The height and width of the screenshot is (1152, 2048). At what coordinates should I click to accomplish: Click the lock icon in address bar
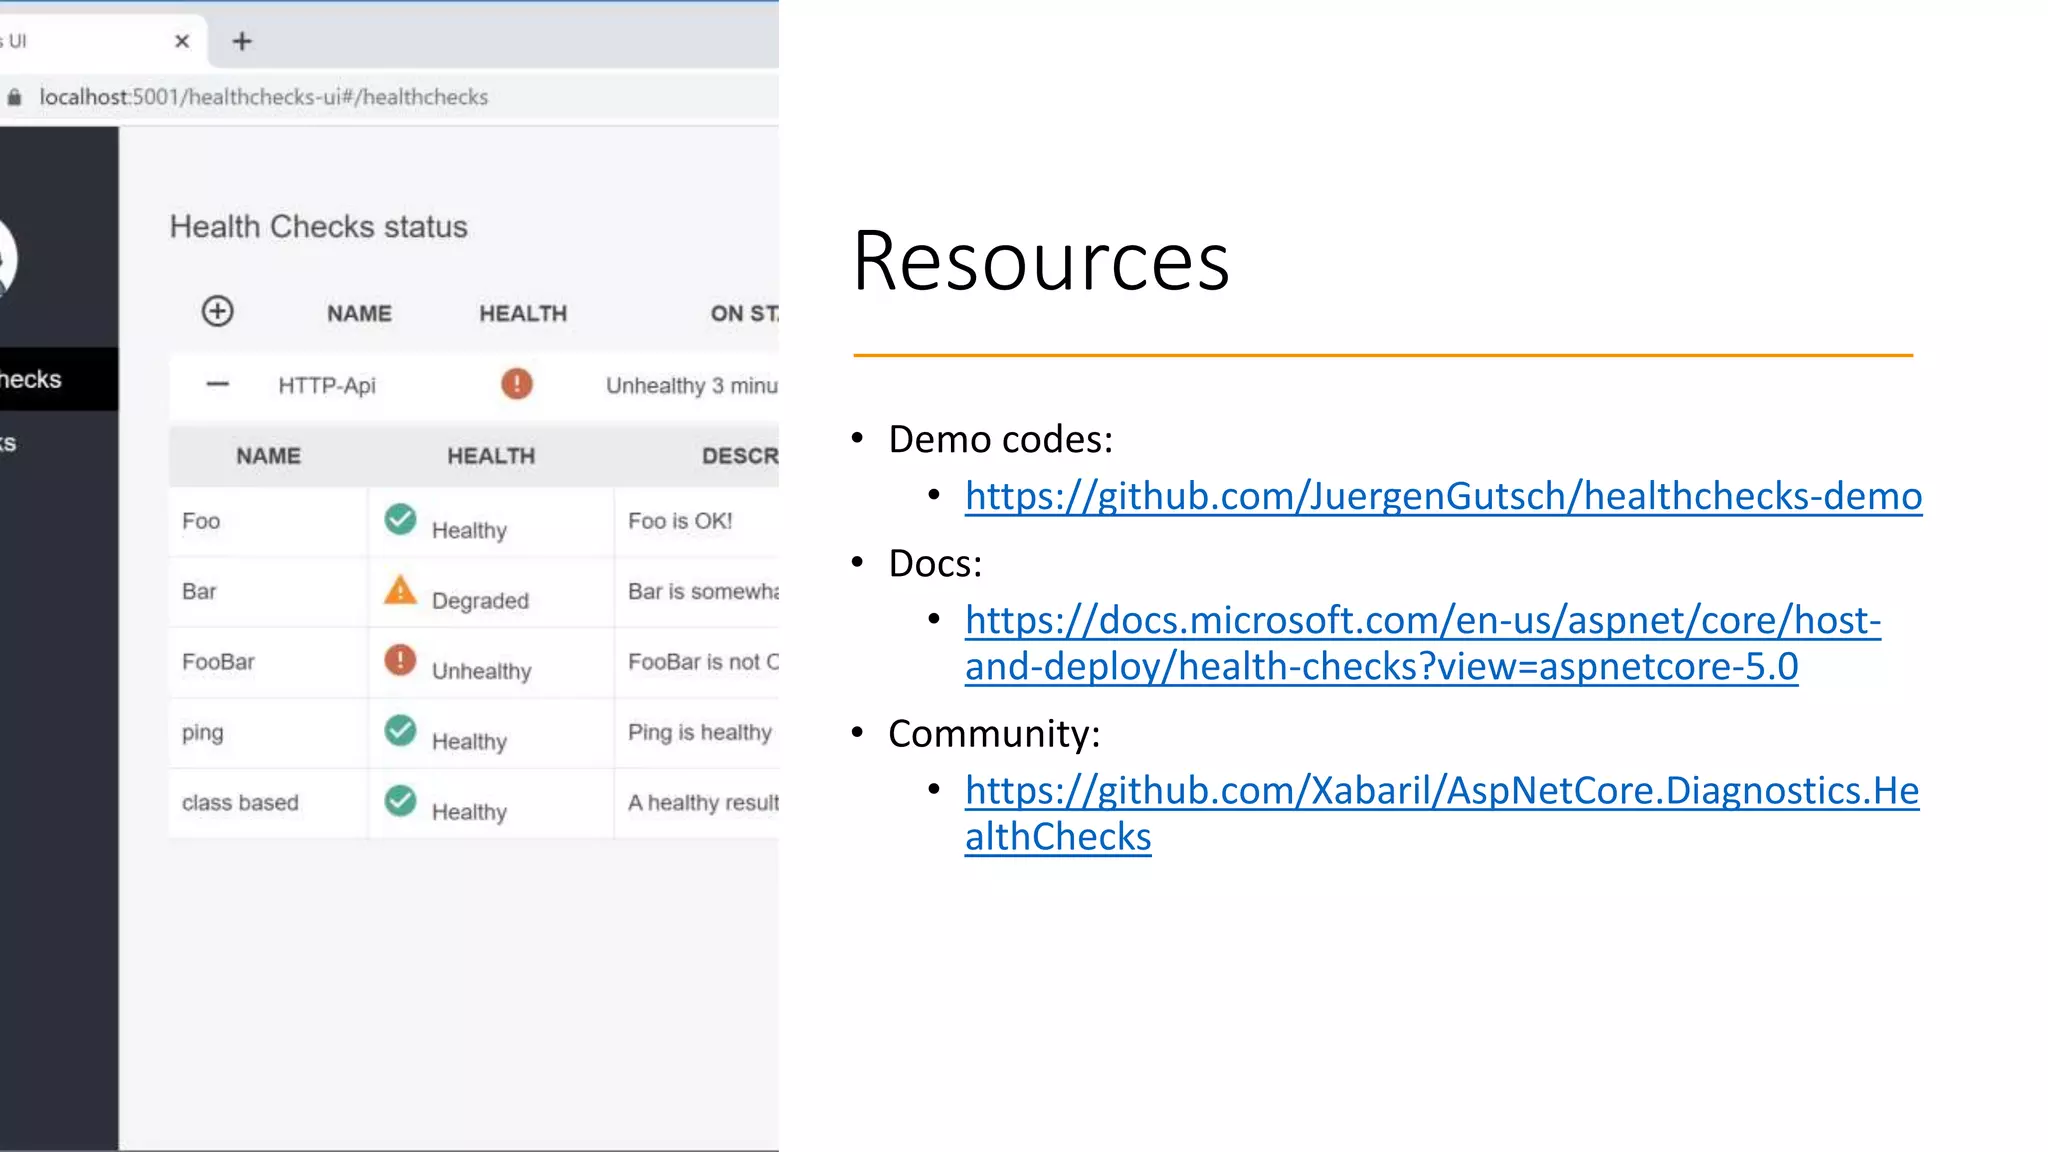point(14,97)
